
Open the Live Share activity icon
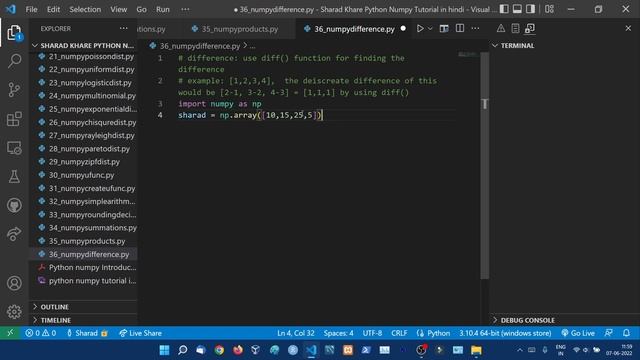click(x=14, y=233)
